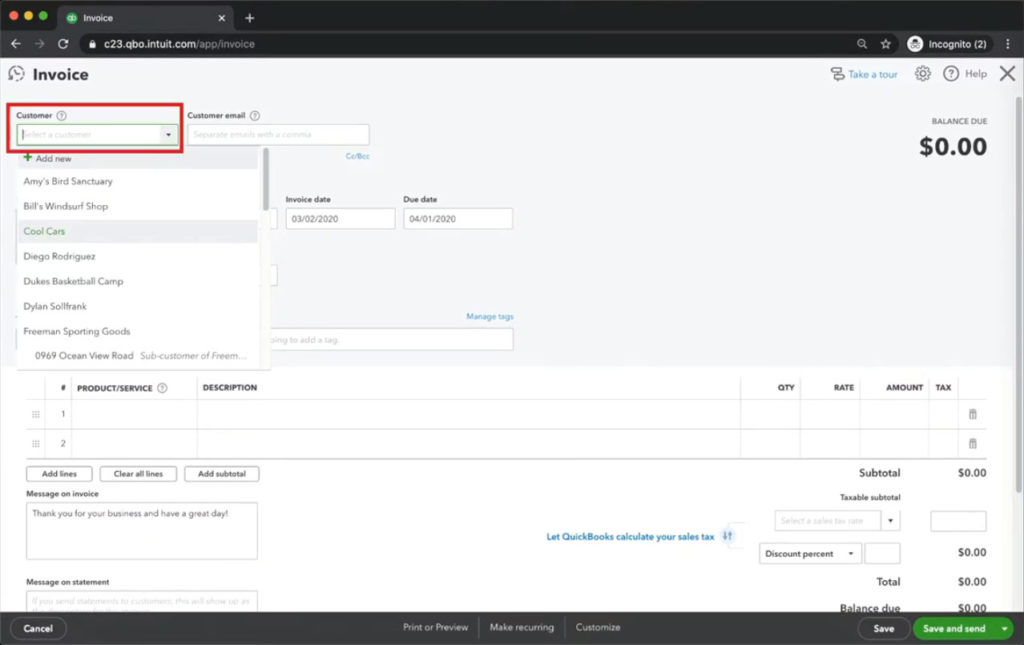Image resolution: width=1024 pixels, height=645 pixels.
Task: Click the Add lines button
Action: pos(59,474)
